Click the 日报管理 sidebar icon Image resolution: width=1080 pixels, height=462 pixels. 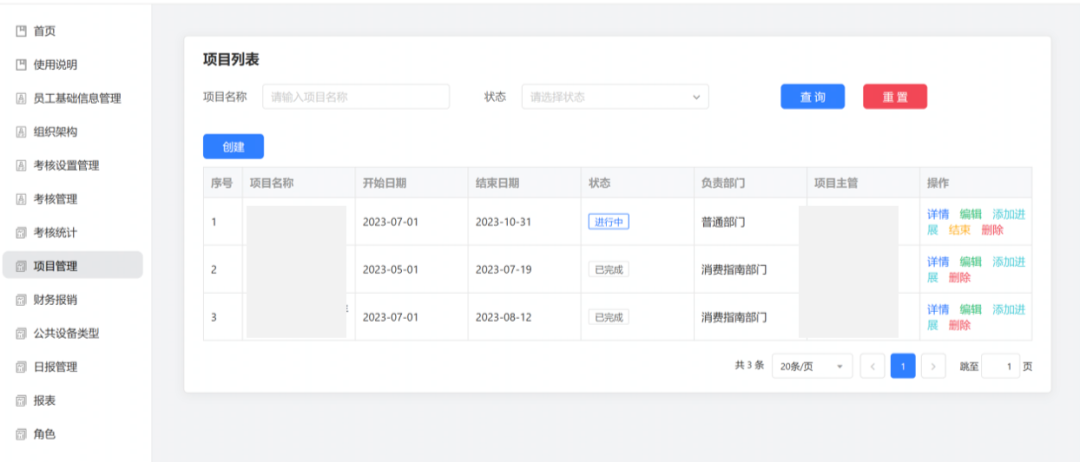coord(21,367)
